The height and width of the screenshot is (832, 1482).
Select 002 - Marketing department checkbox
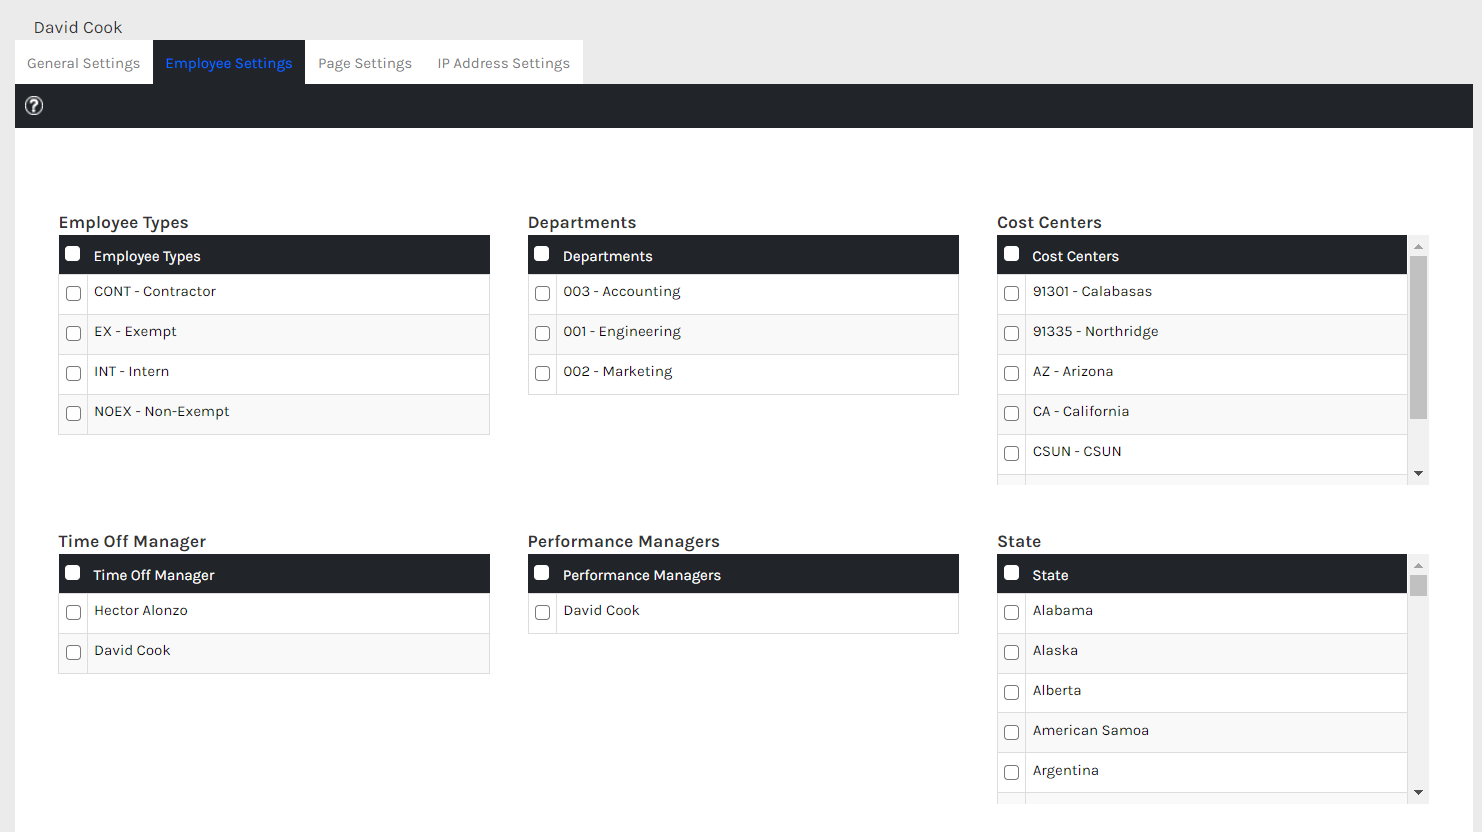[542, 373]
